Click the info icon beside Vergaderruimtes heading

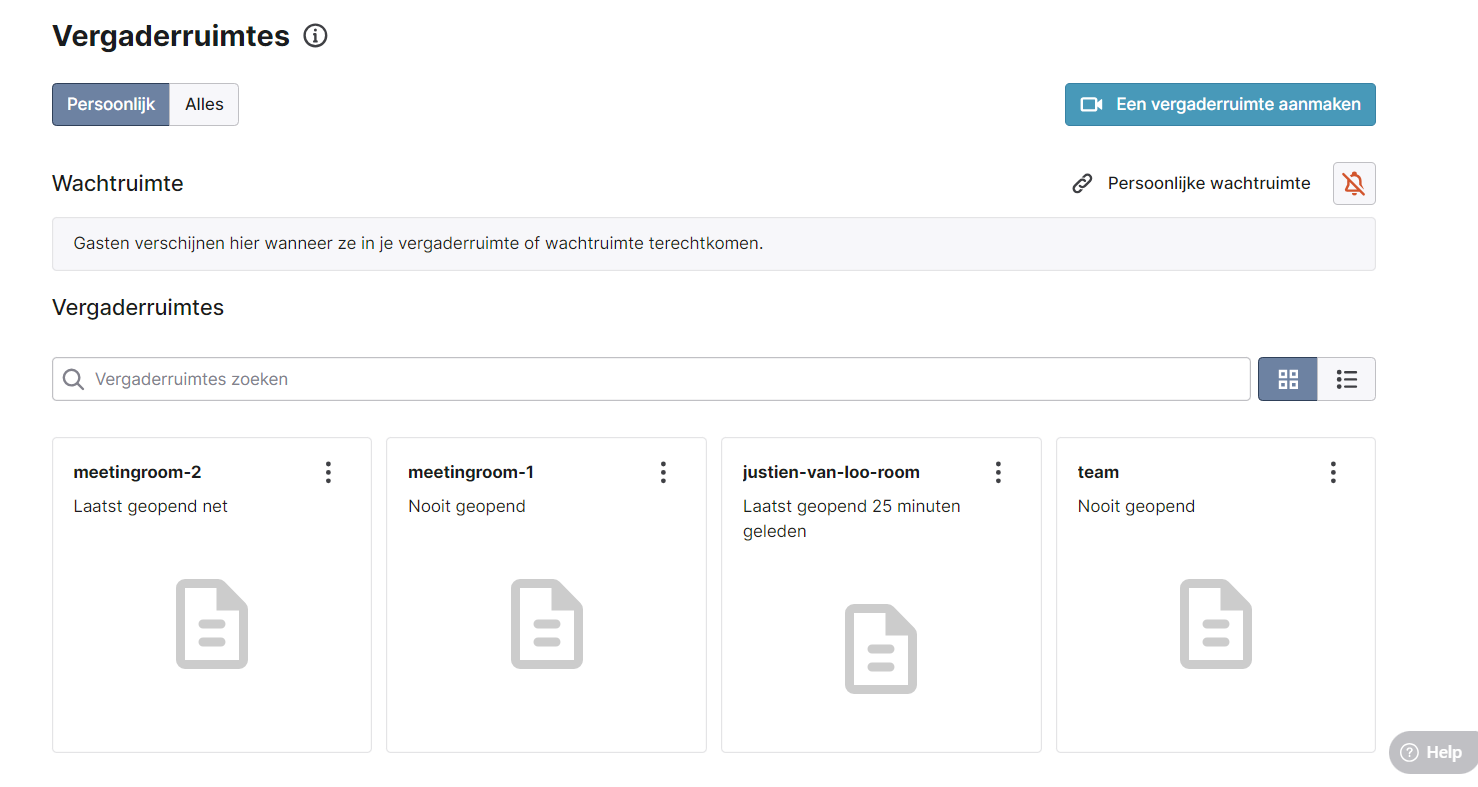coord(315,37)
